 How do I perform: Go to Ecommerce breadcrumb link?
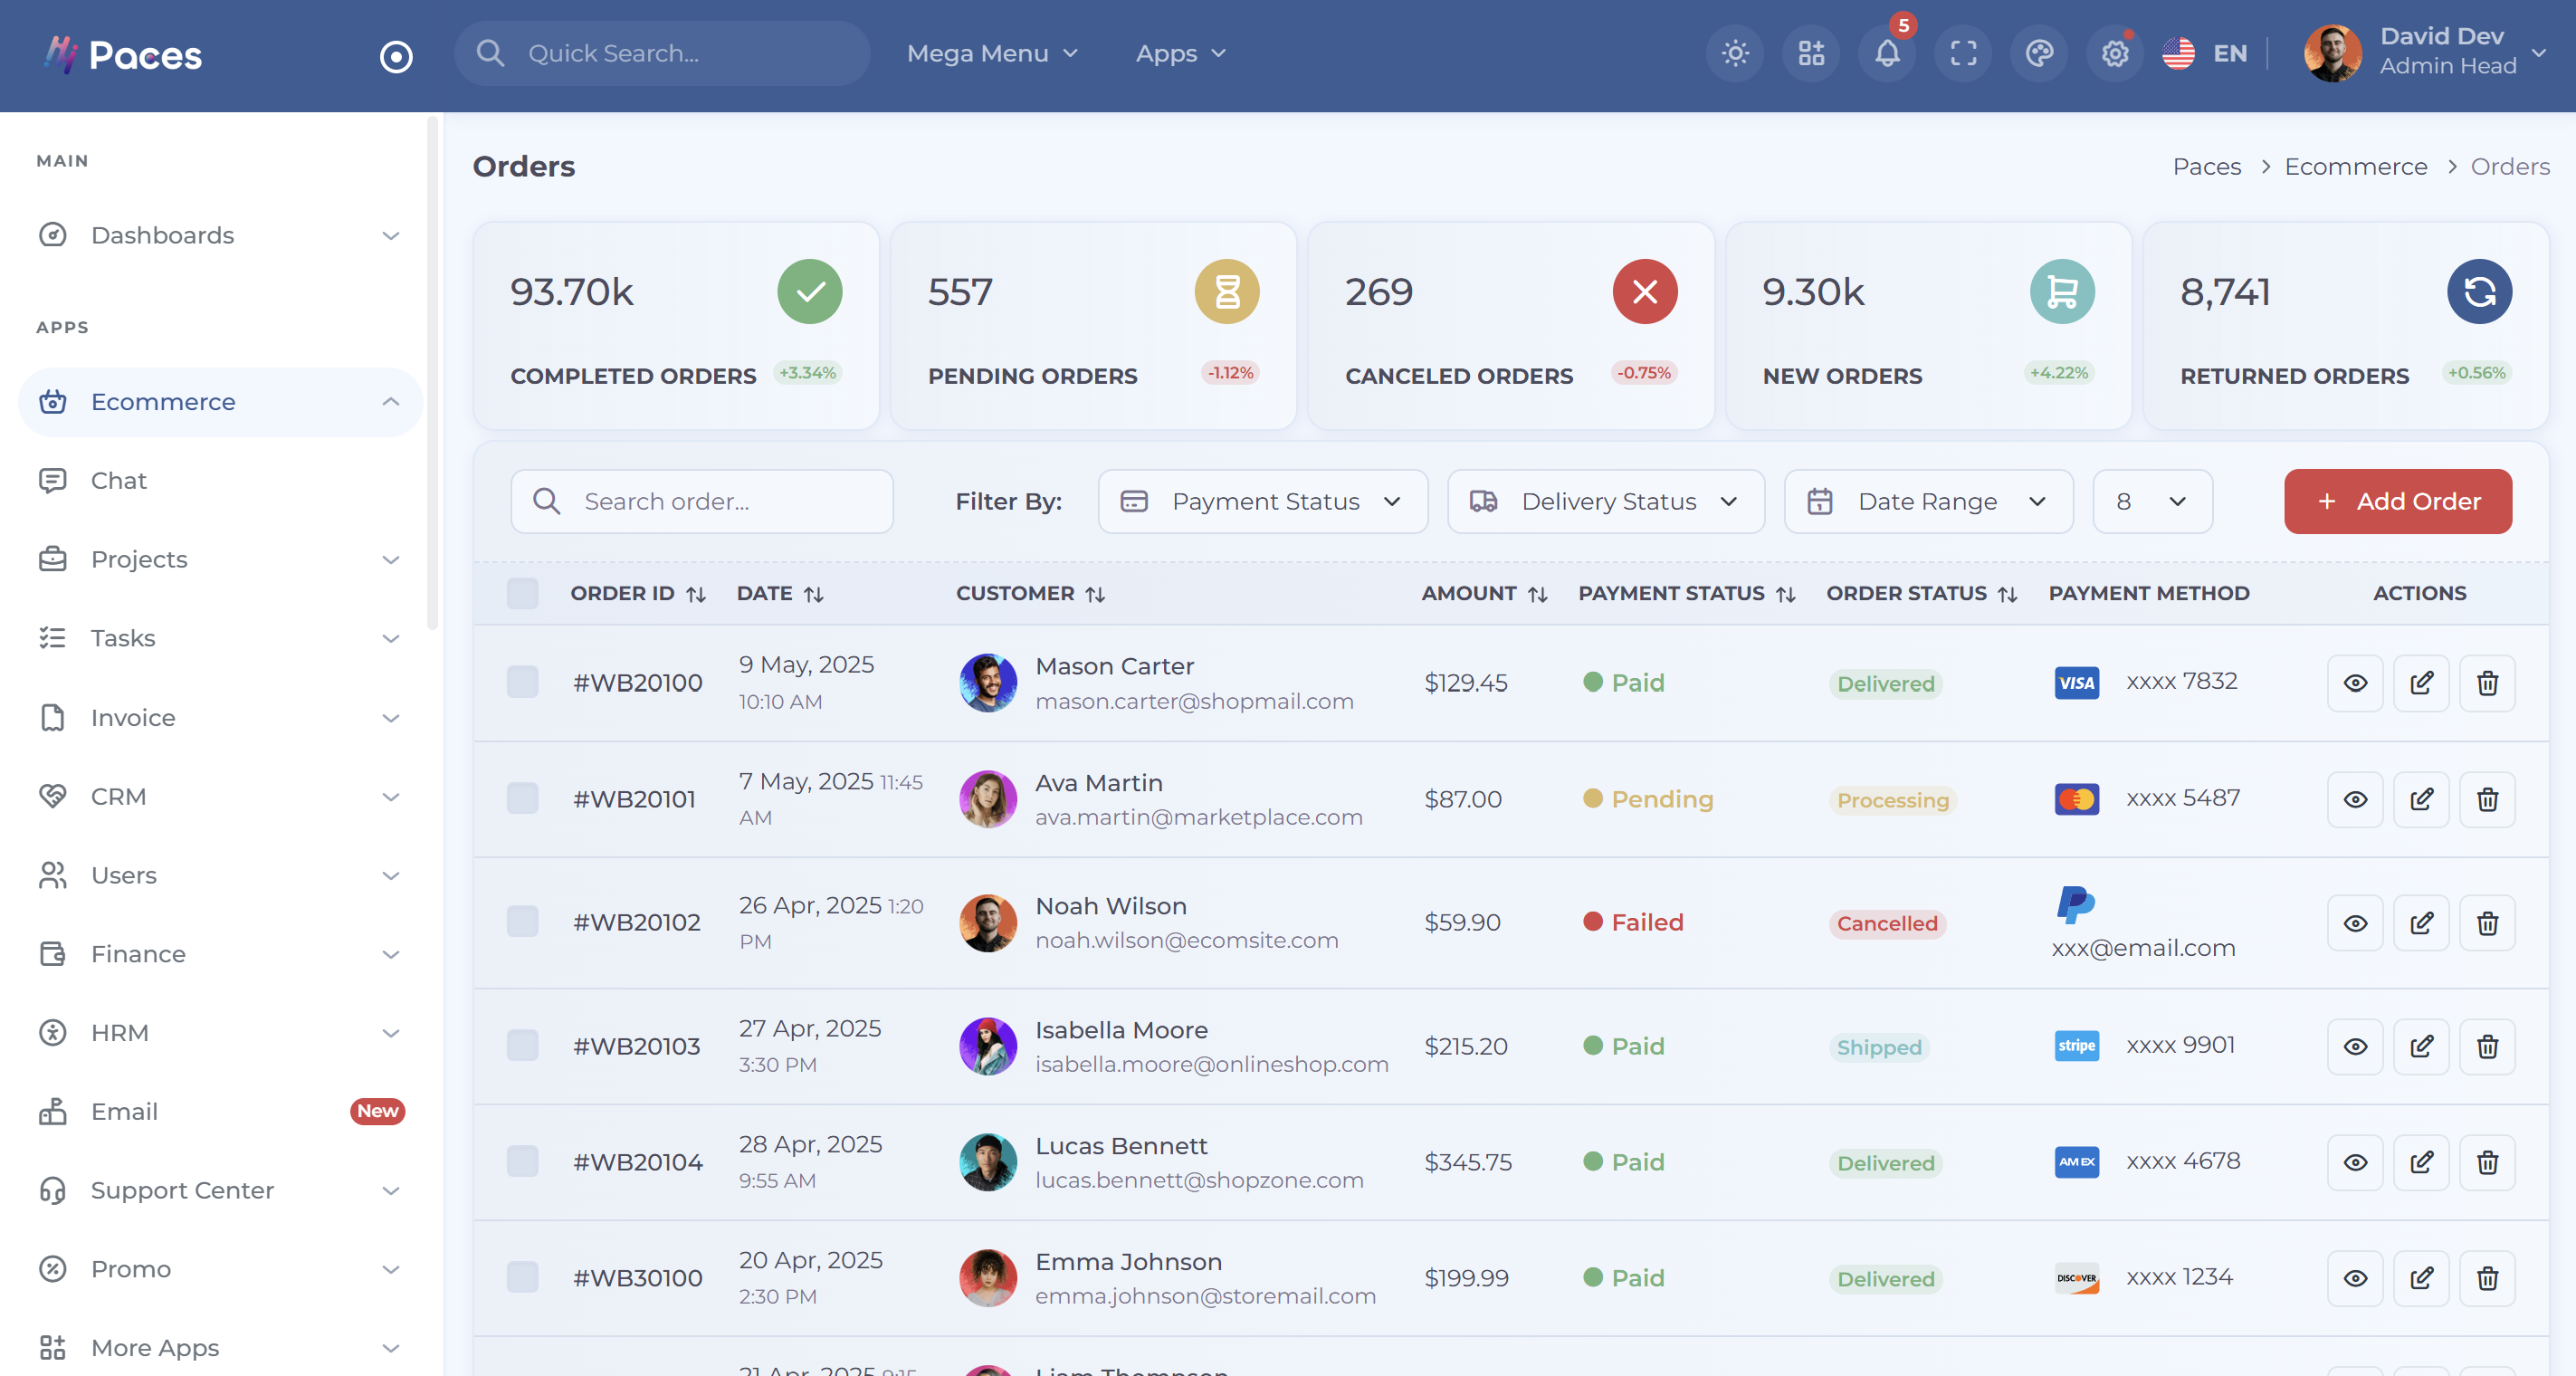tap(2355, 166)
